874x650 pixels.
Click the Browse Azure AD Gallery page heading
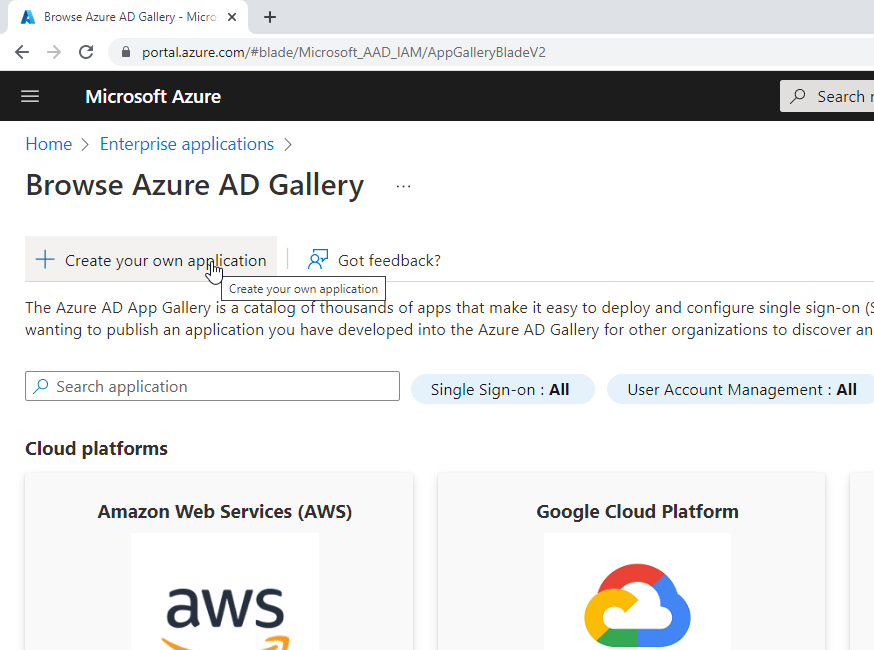(195, 185)
